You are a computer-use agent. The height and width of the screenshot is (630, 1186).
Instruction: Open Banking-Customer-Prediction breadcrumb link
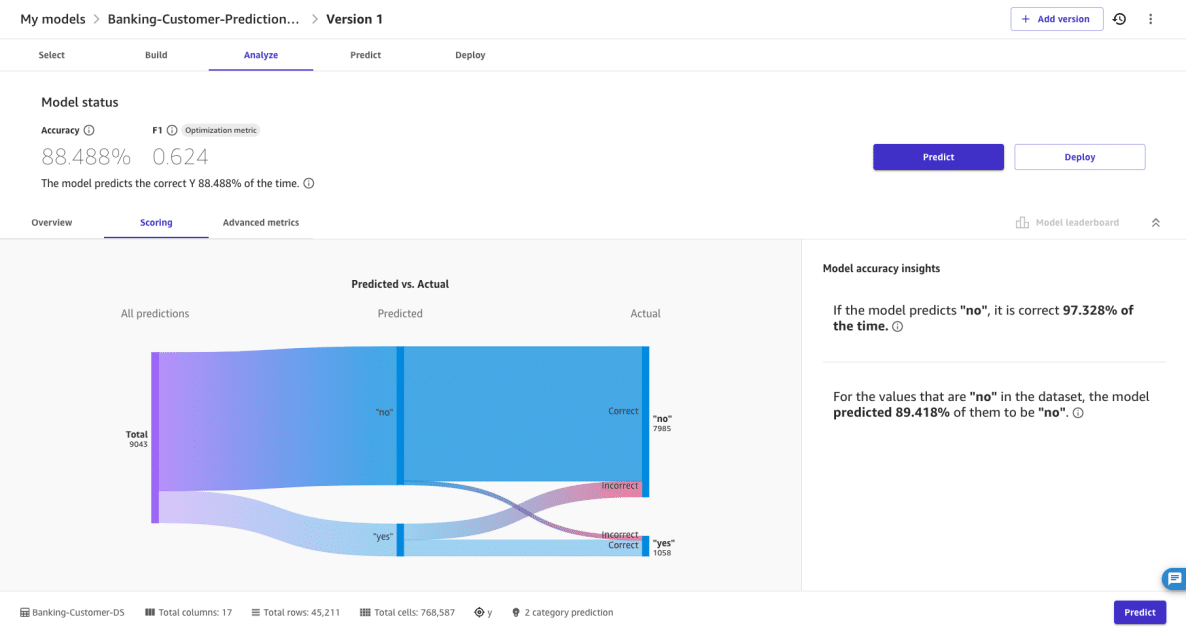(x=203, y=19)
